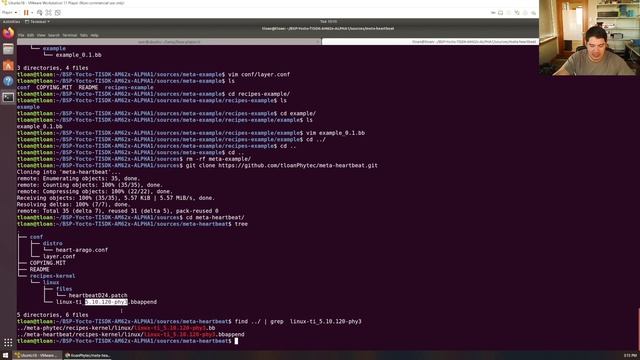Open the terminal Edit menu

click(31, 36)
